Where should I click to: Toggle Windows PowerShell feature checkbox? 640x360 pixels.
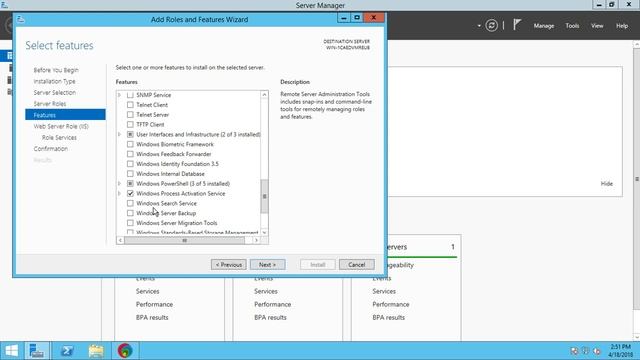(x=130, y=184)
